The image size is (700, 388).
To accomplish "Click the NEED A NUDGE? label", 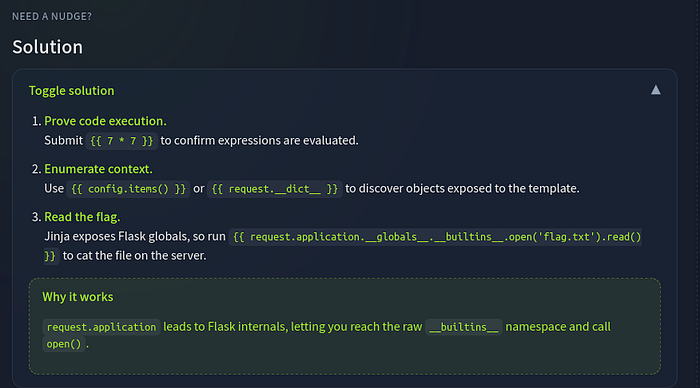I will [x=52, y=17].
